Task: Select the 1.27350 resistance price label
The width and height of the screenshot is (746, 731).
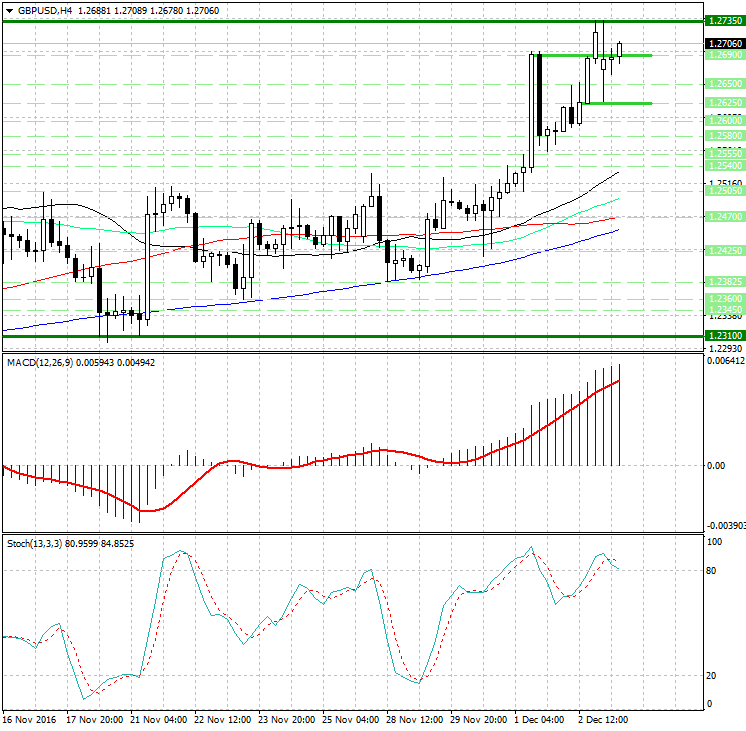Action: coord(723,21)
